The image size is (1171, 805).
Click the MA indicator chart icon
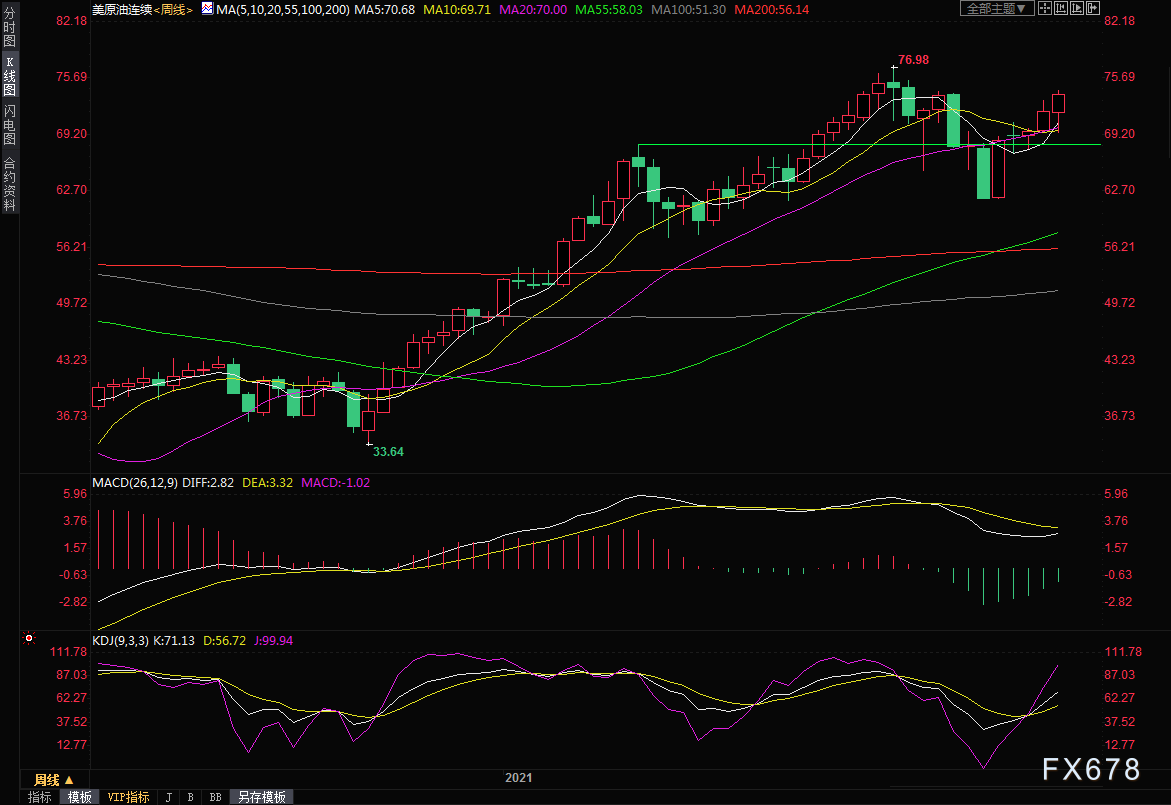206,9
